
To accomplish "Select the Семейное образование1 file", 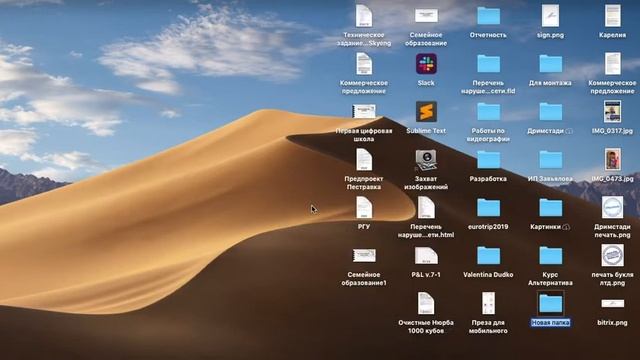I will pyautogui.click(x=364, y=256).
